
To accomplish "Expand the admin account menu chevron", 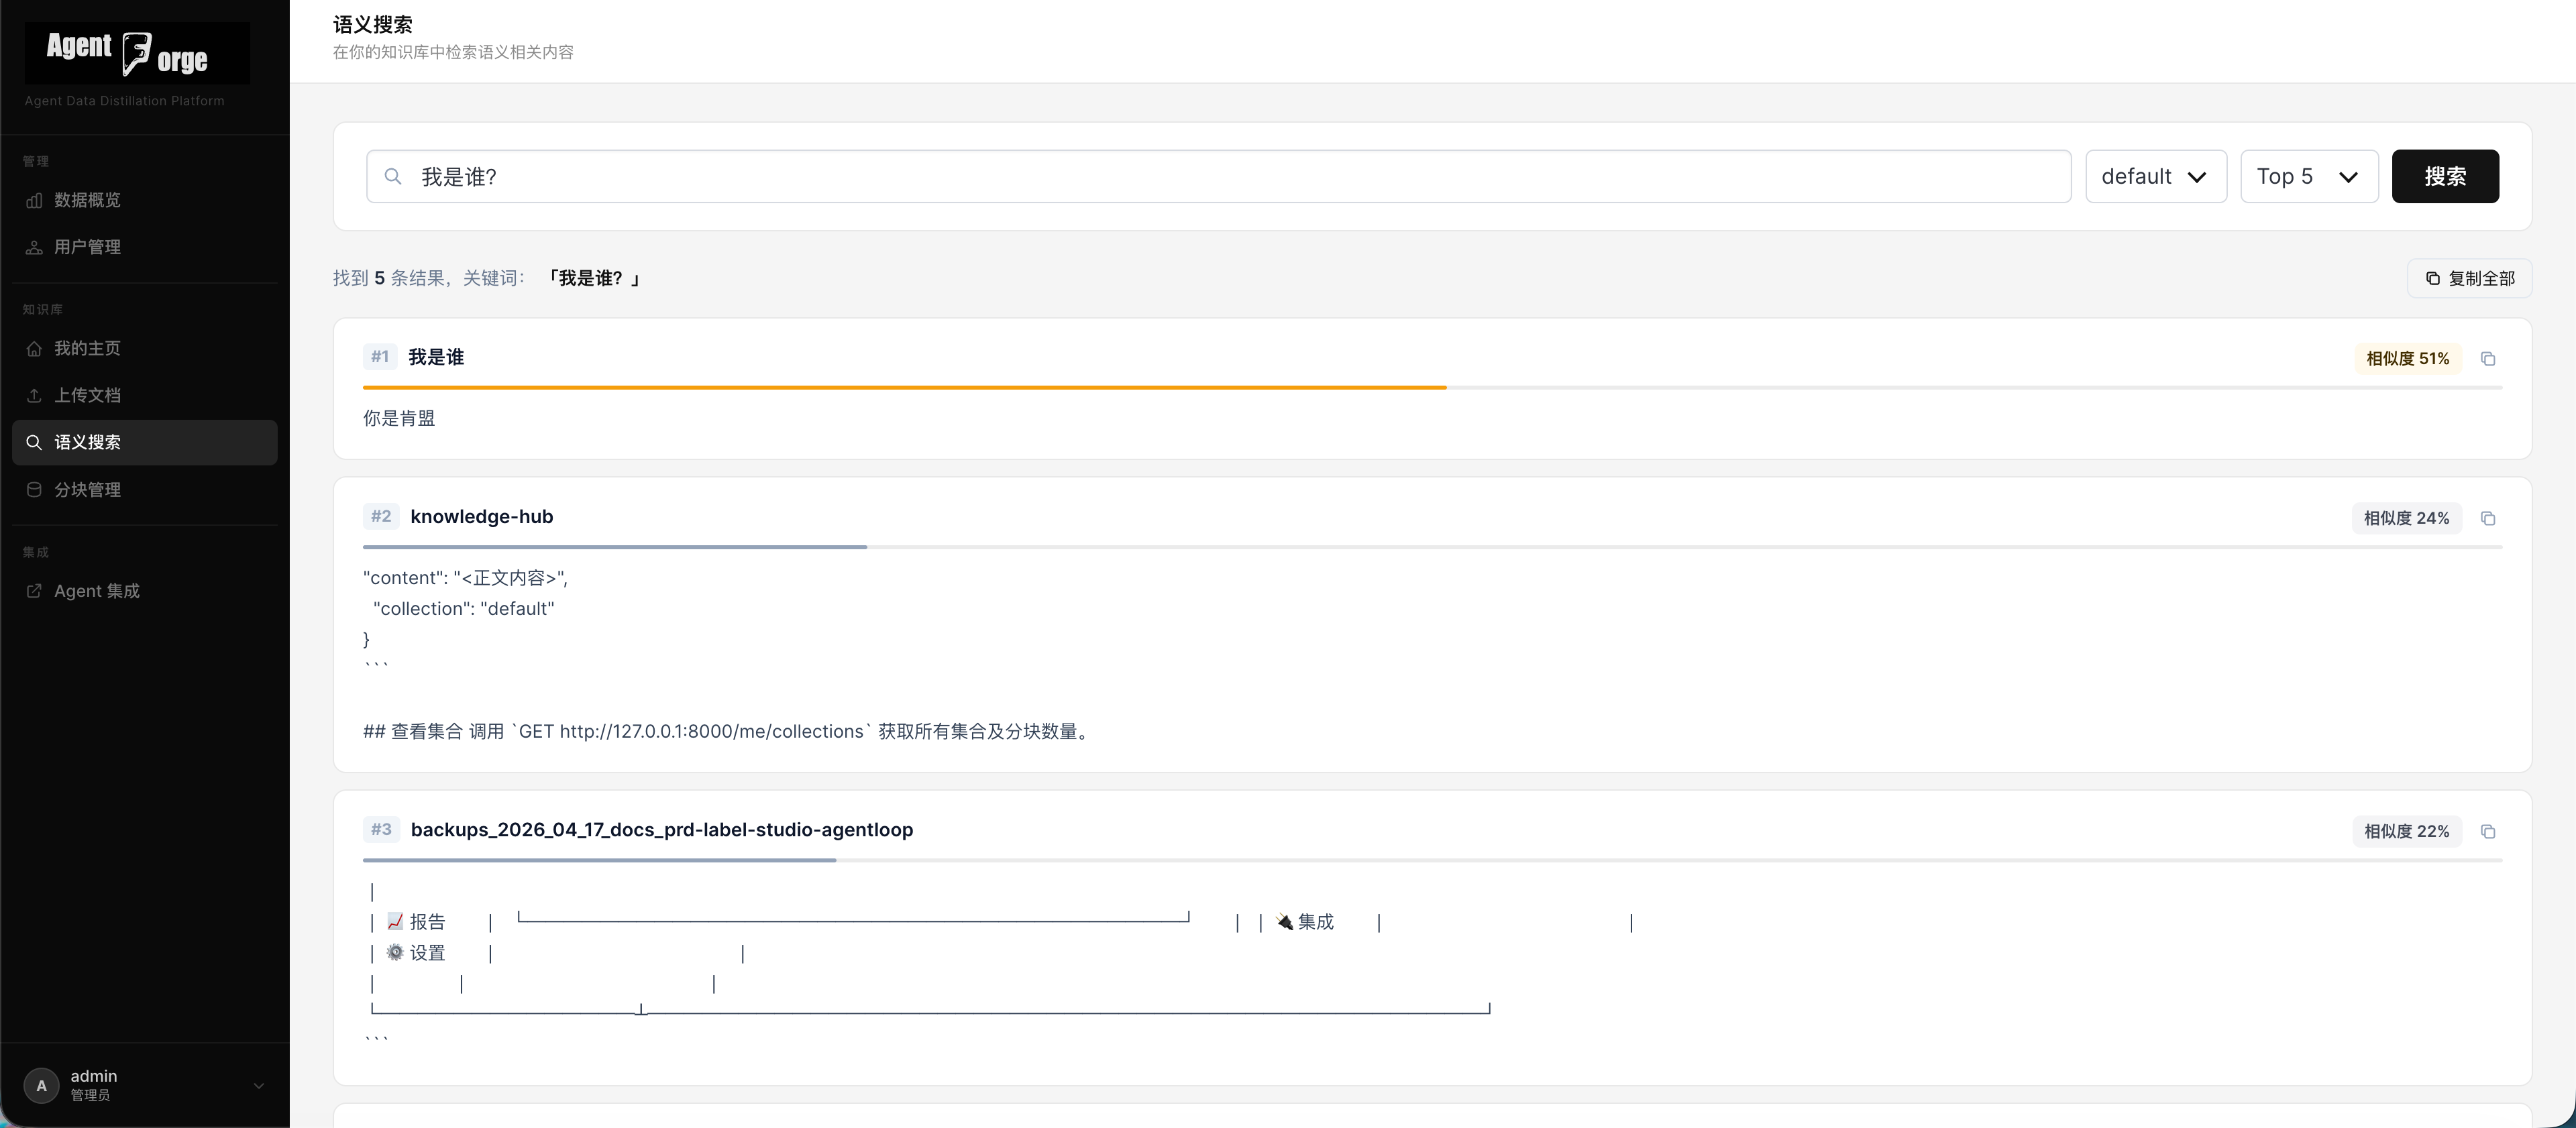I will (x=259, y=1086).
